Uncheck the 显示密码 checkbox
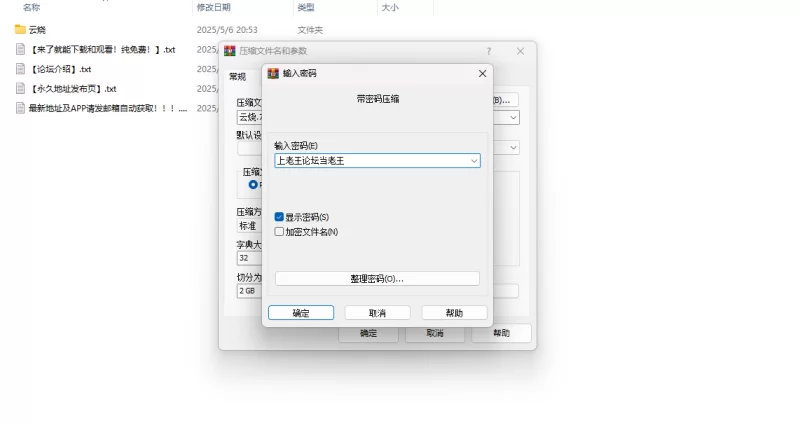The width and height of the screenshot is (800, 423). pyautogui.click(x=279, y=217)
